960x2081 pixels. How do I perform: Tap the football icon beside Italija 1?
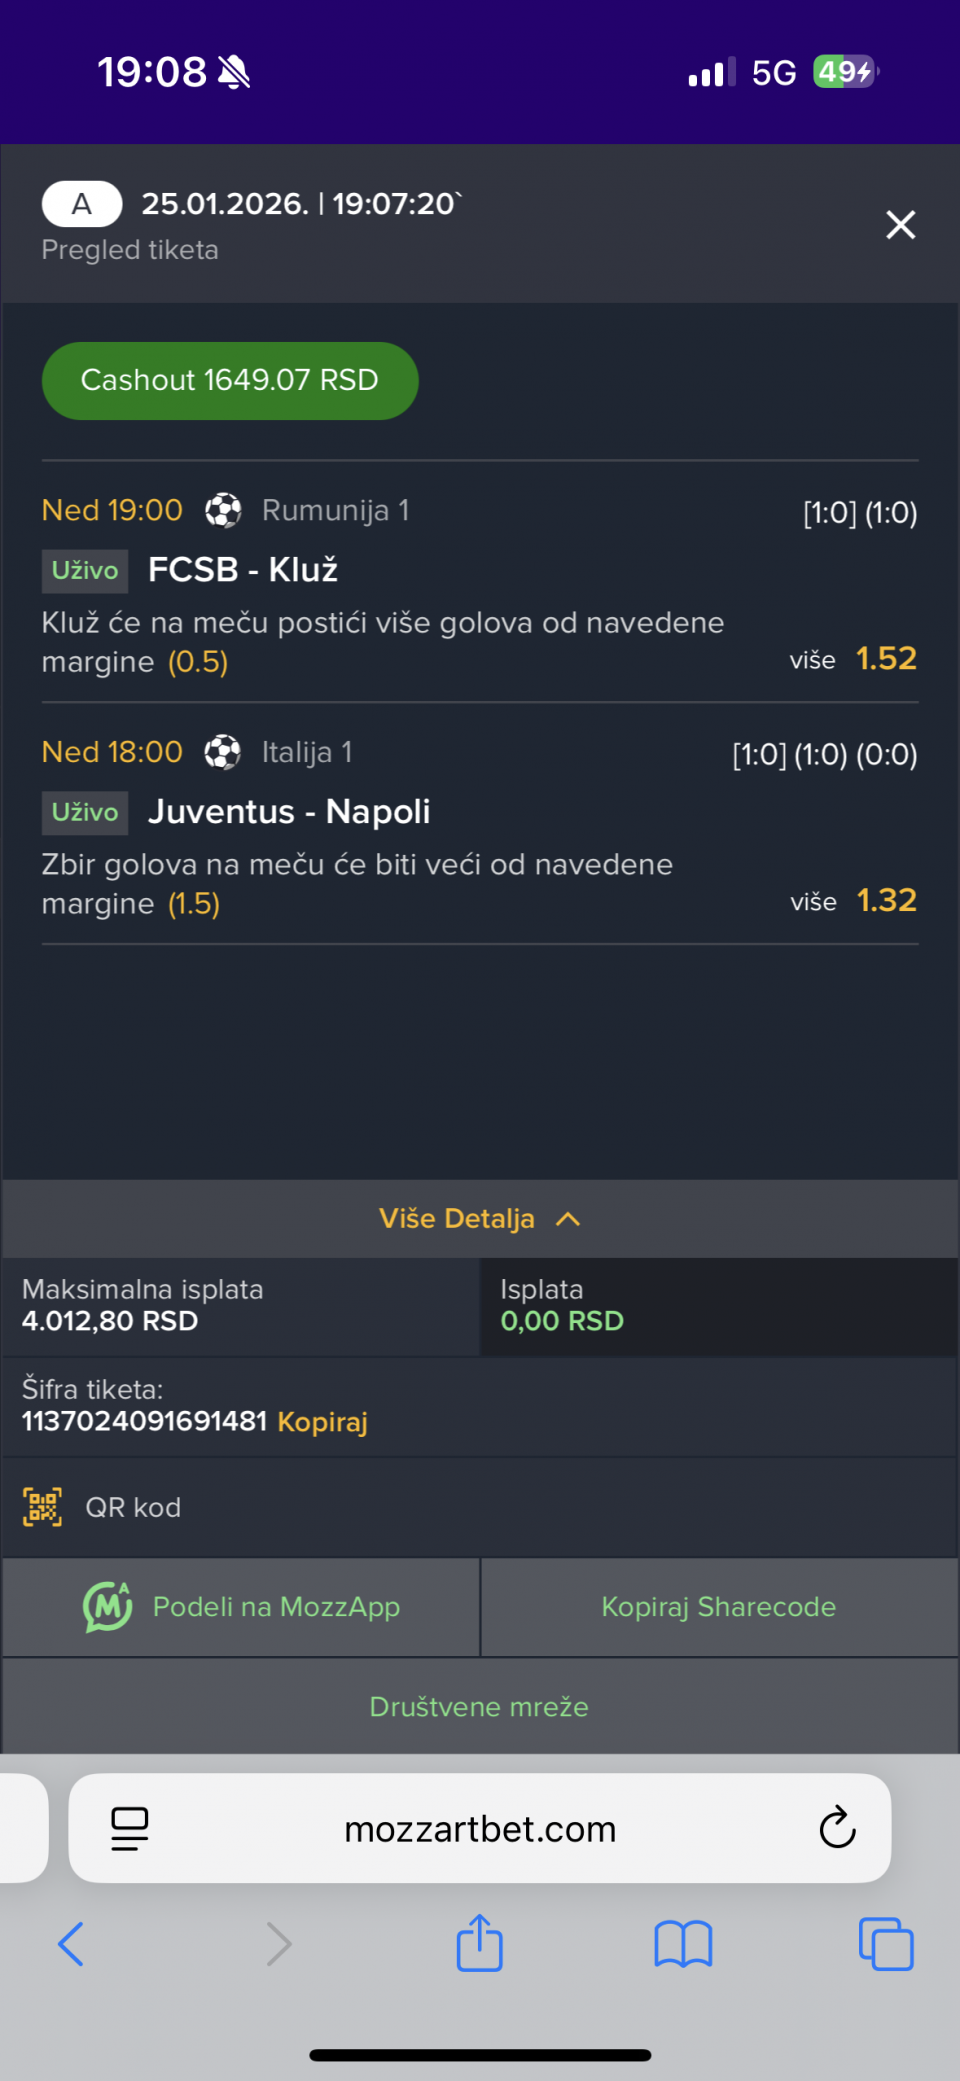pyautogui.click(x=223, y=752)
